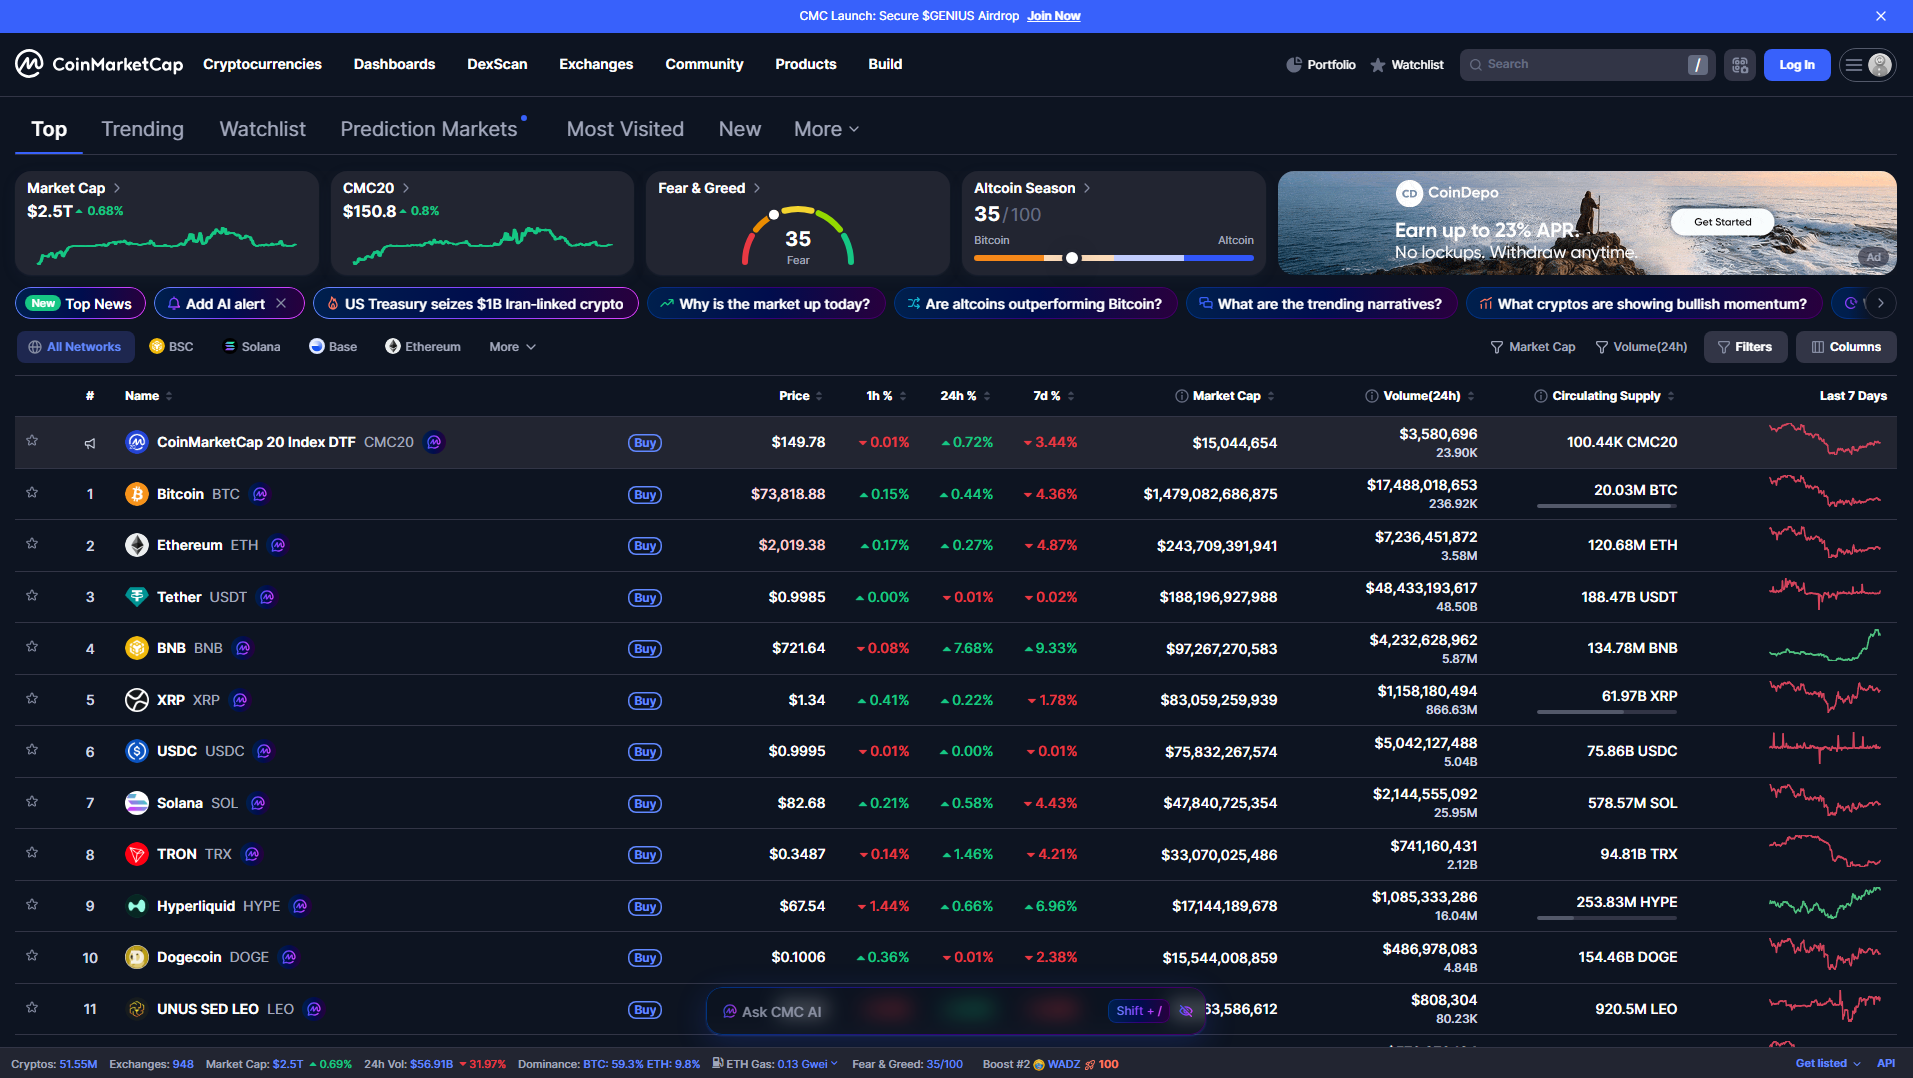Viewport: 1913px width, 1078px height.
Task: Click the AI icon next to Ethereum ETH
Action: pos(278,545)
